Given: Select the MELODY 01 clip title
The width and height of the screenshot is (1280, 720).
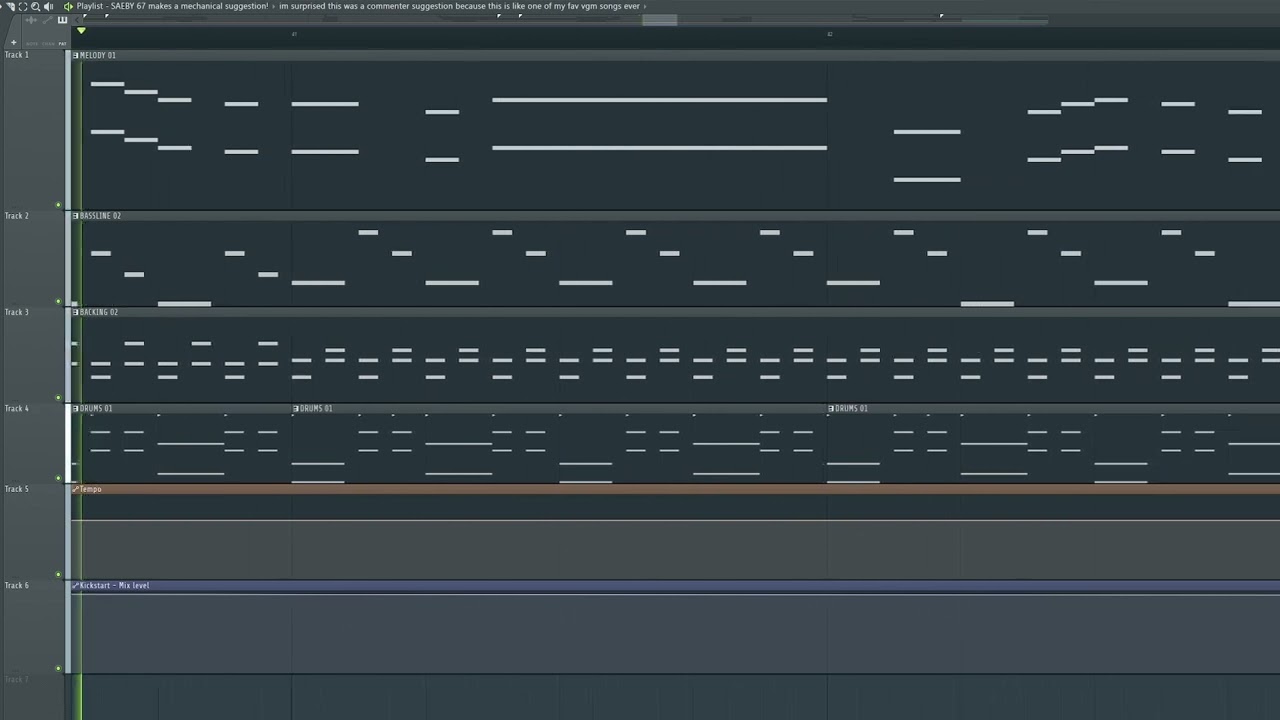Looking at the screenshot, I should 98,55.
